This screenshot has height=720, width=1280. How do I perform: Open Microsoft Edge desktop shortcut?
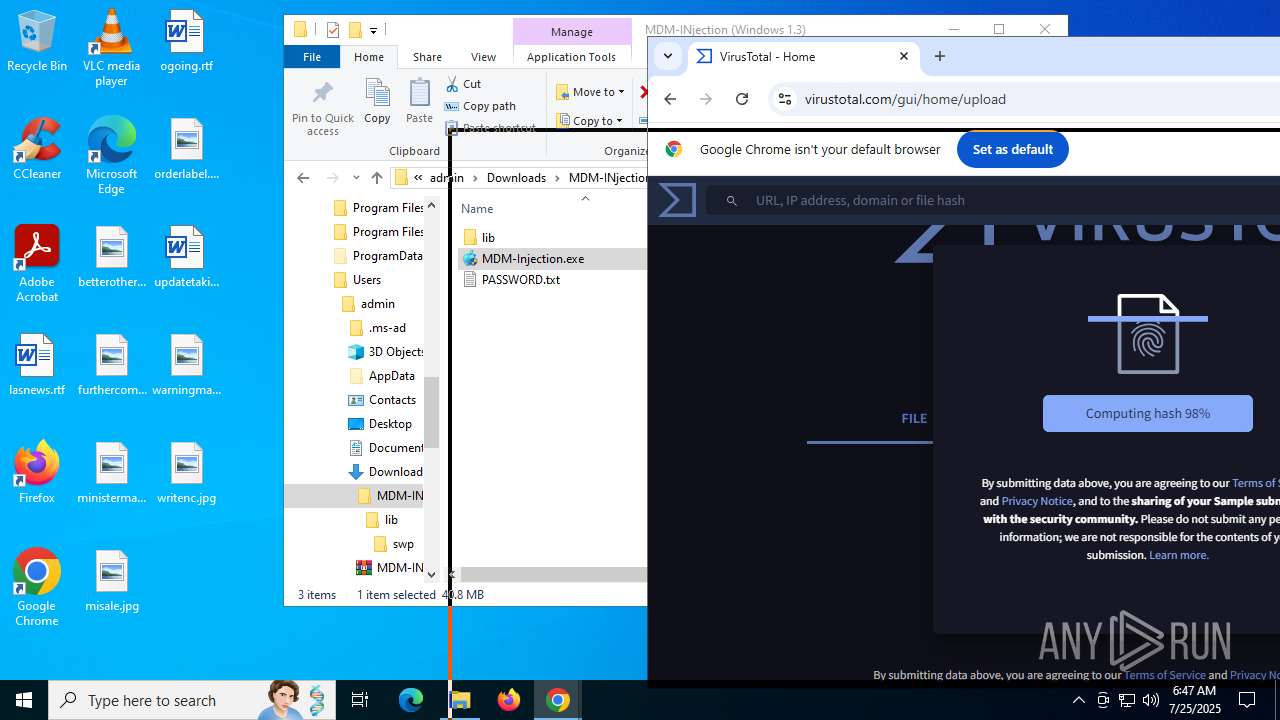point(111,156)
